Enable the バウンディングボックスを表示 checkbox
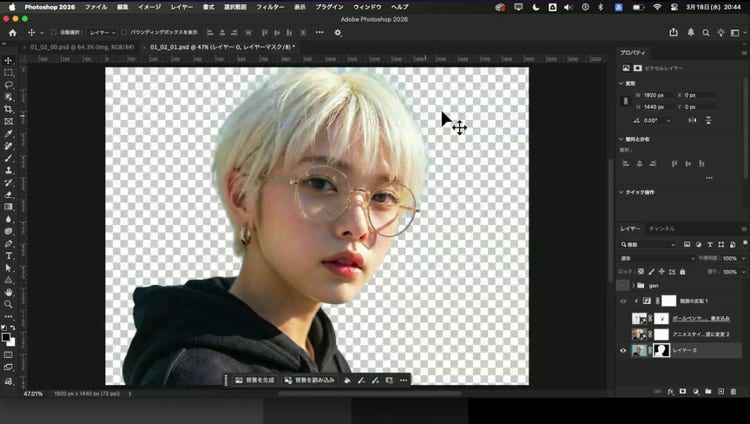 [x=125, y=32]
